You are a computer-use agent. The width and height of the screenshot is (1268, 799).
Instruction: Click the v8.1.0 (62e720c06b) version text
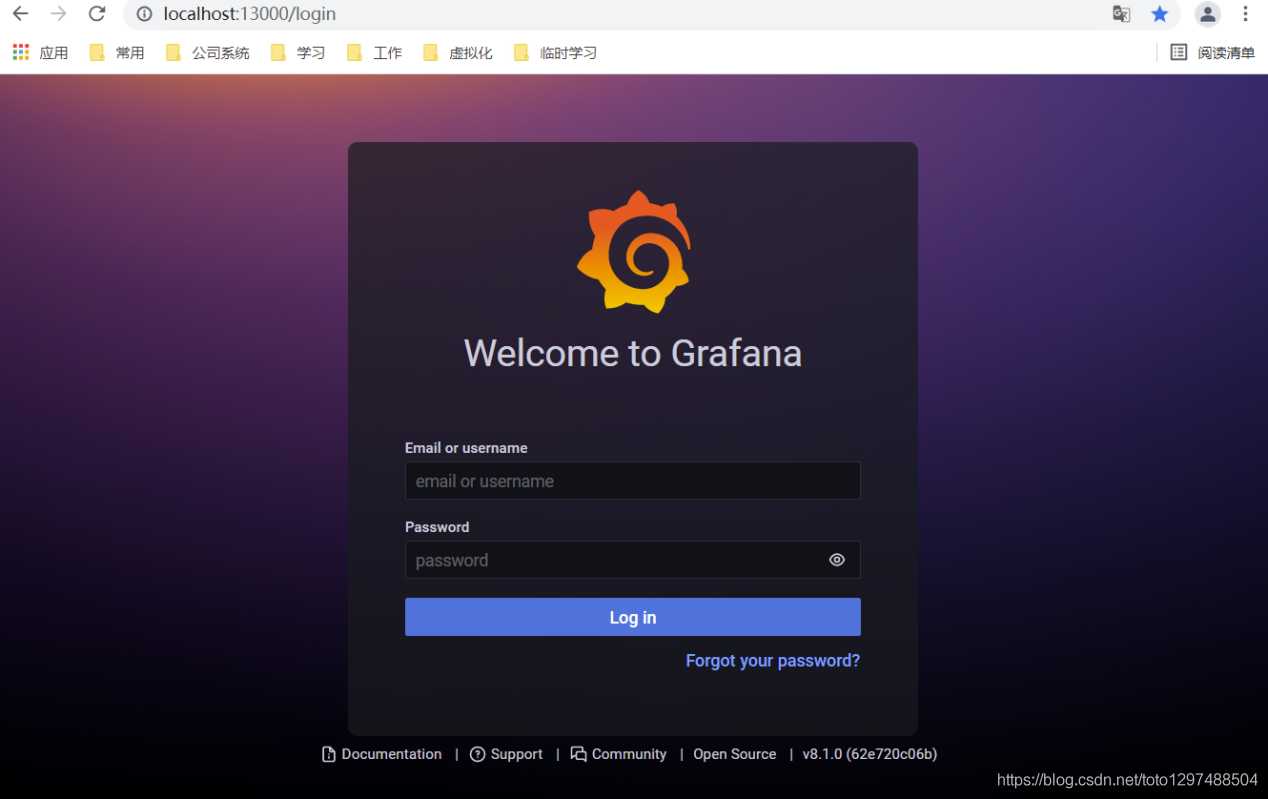coord(870,754)
